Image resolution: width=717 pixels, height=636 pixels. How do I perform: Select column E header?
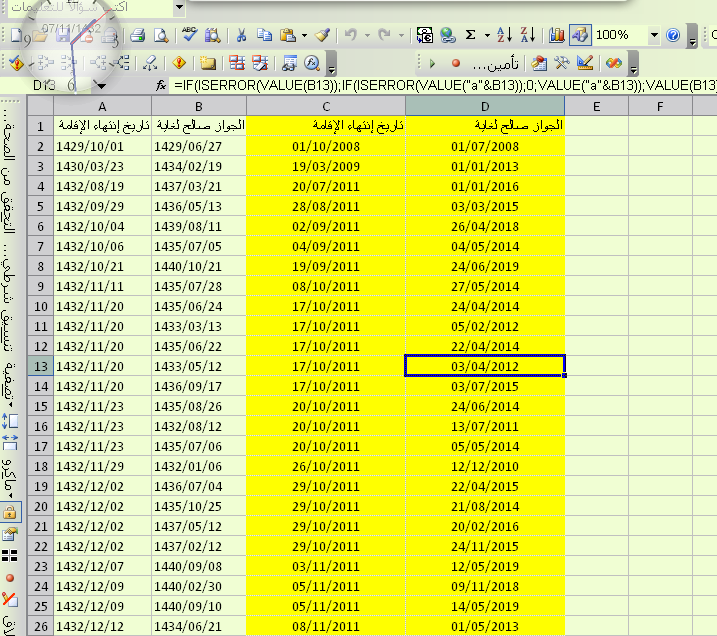(596, 106)
